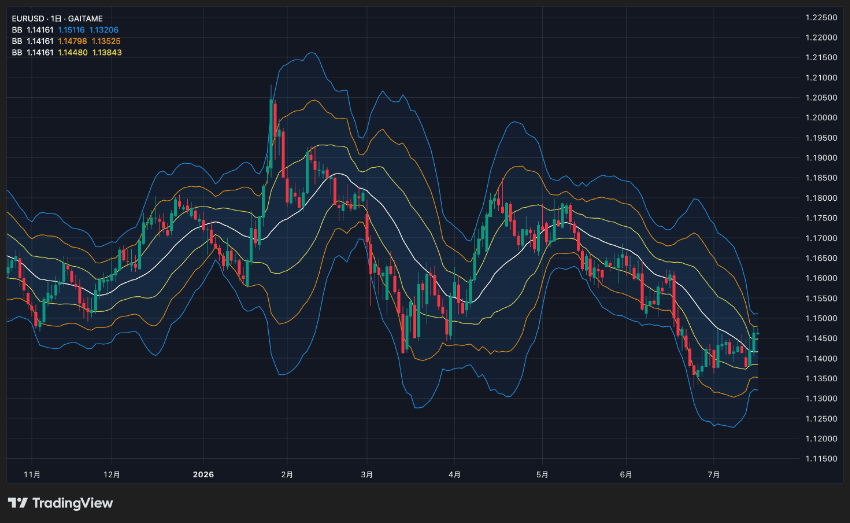This screenshot has width=850, height=523.
Task: Click the 1.22500 price axis label
Action: [821, 17]
